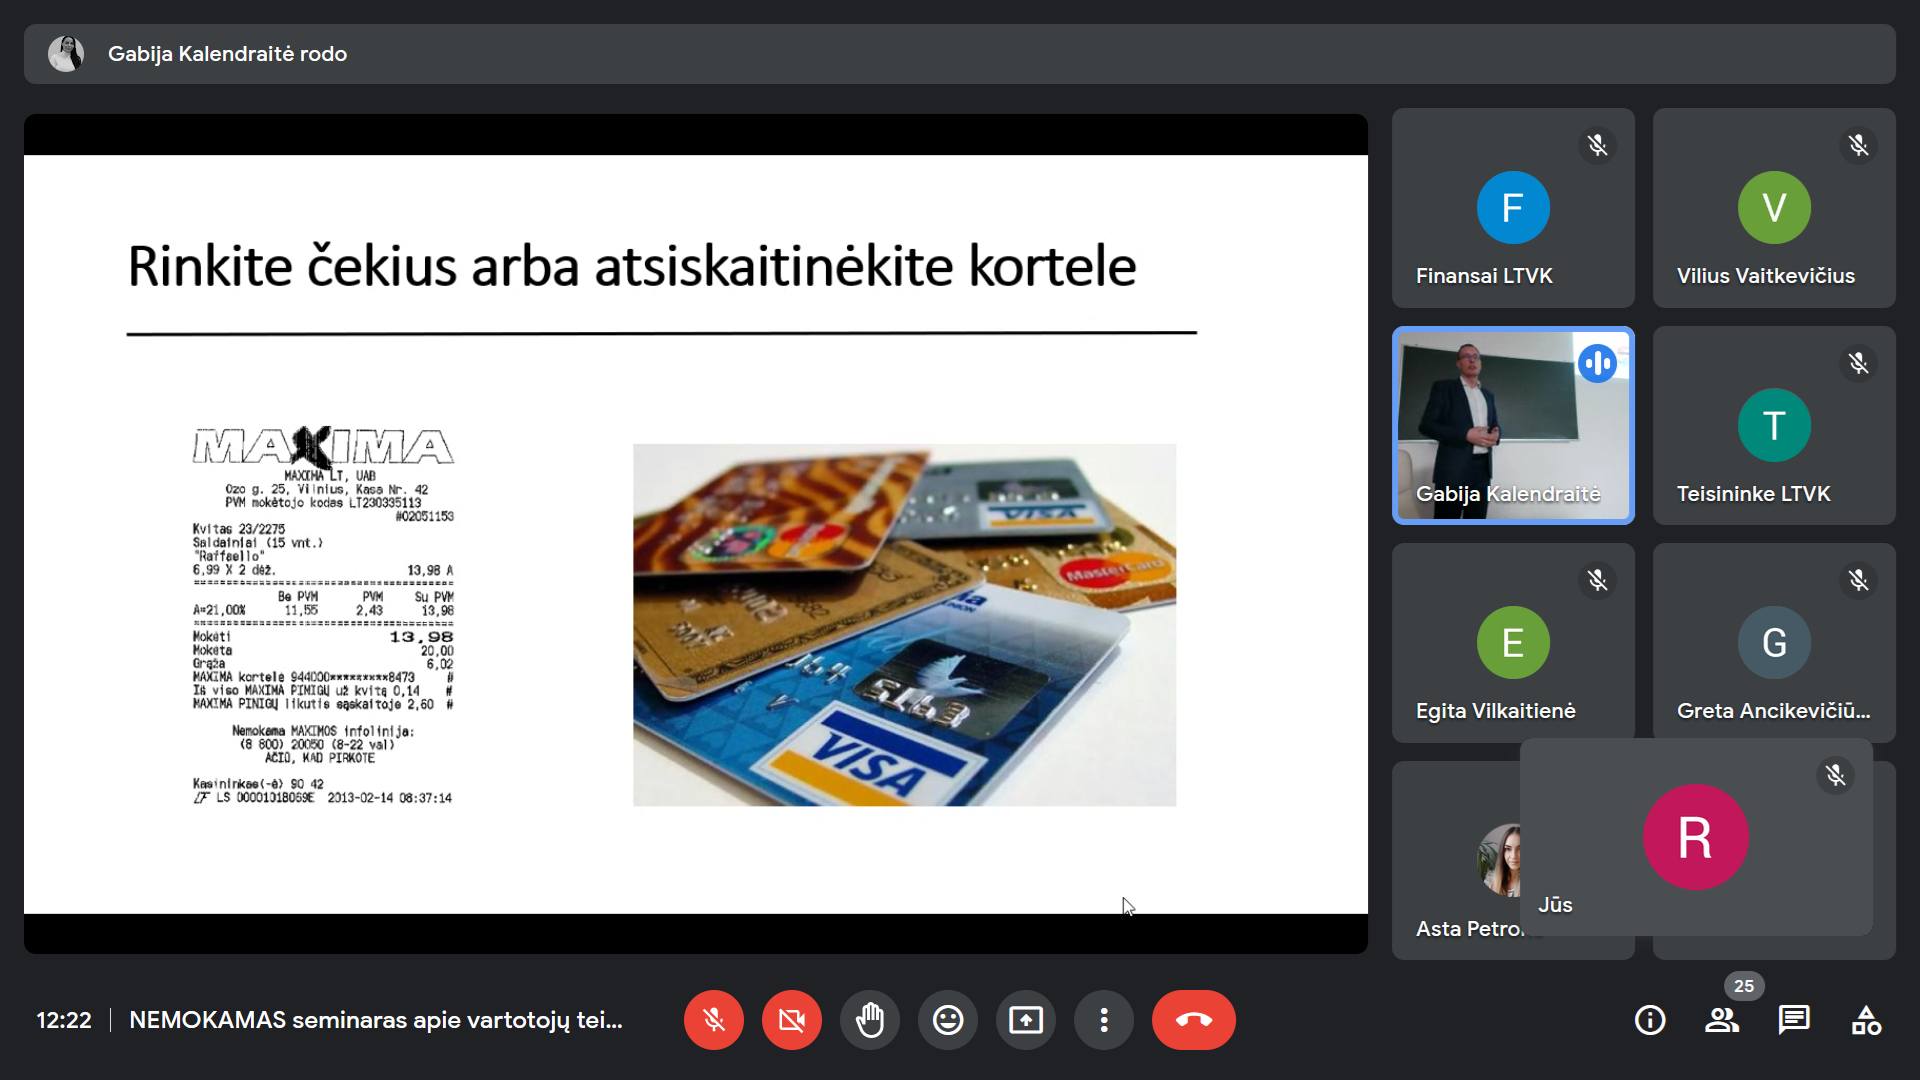The image size is (1920, 1080).
Task: Unmute your microphone
Action: click(x=713, y=1020)
